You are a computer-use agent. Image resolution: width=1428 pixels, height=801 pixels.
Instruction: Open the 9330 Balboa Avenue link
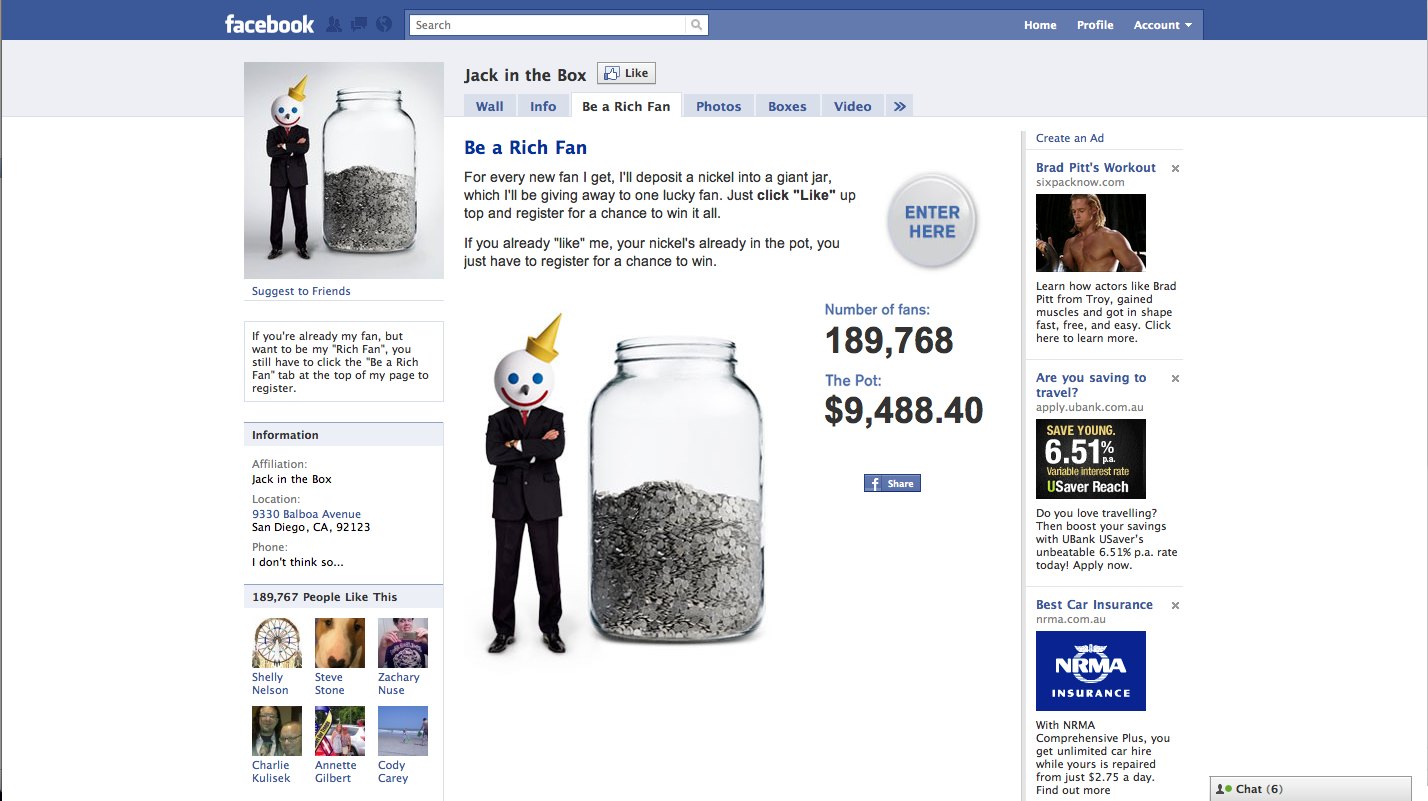tap(306, 514)
